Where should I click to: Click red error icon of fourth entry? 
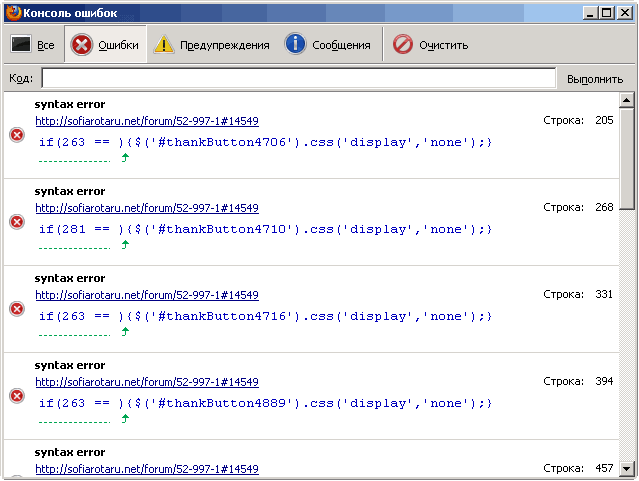[x=17, y=396]
